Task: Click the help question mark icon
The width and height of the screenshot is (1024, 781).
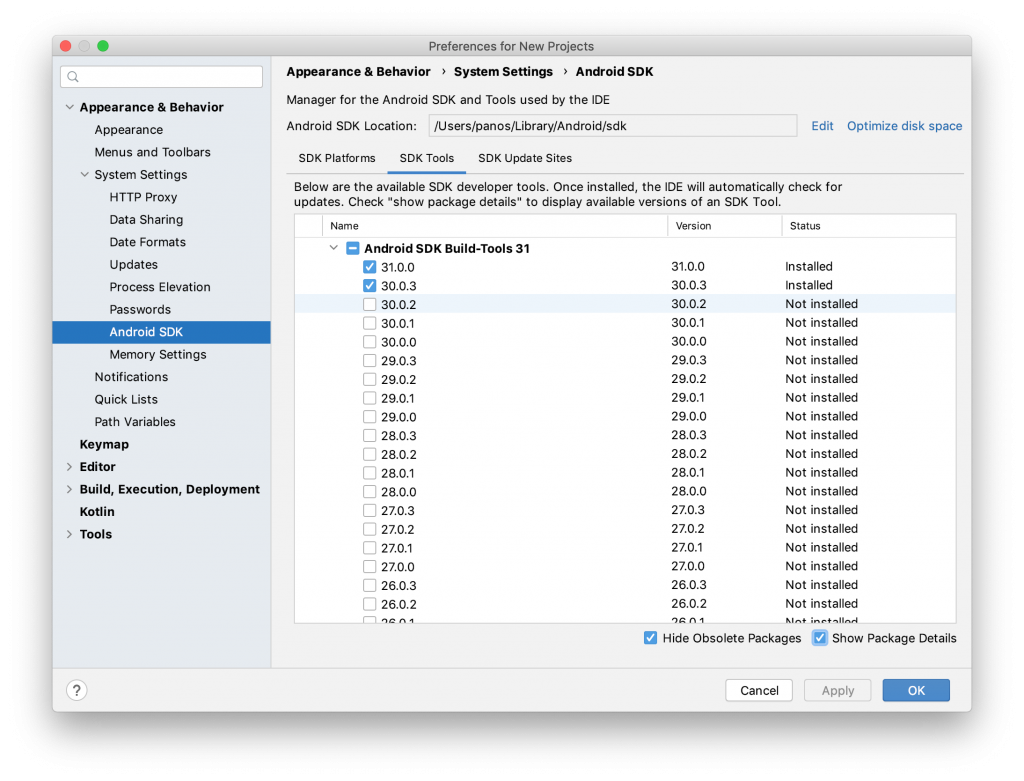Action: click(77, 690)
